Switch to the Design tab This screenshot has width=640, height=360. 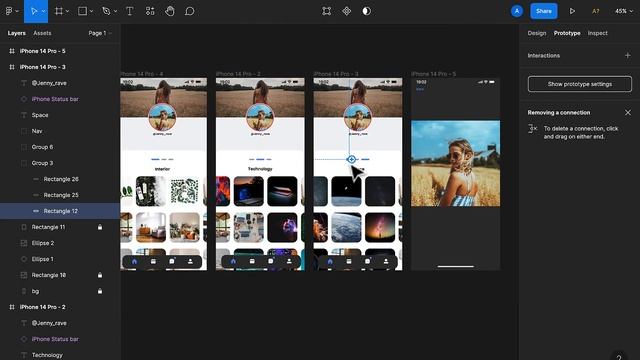pos(536,33)
